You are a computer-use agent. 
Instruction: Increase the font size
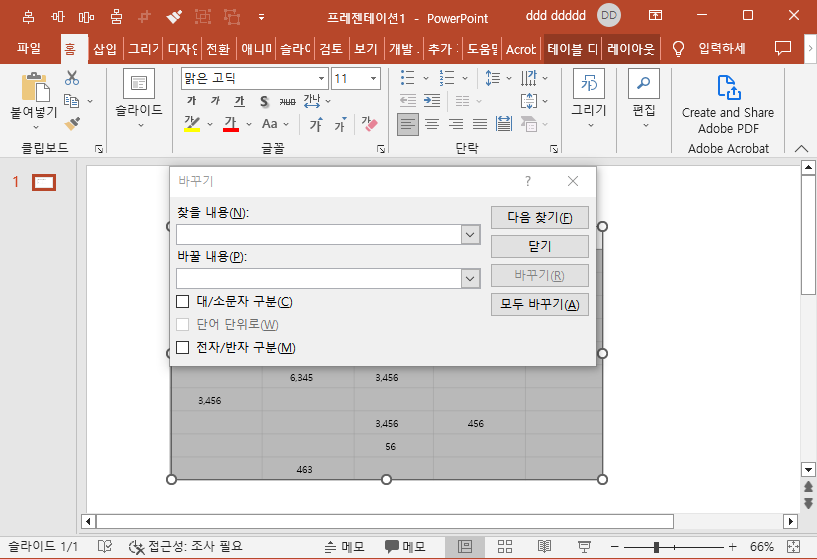click(x=316, y=125)
